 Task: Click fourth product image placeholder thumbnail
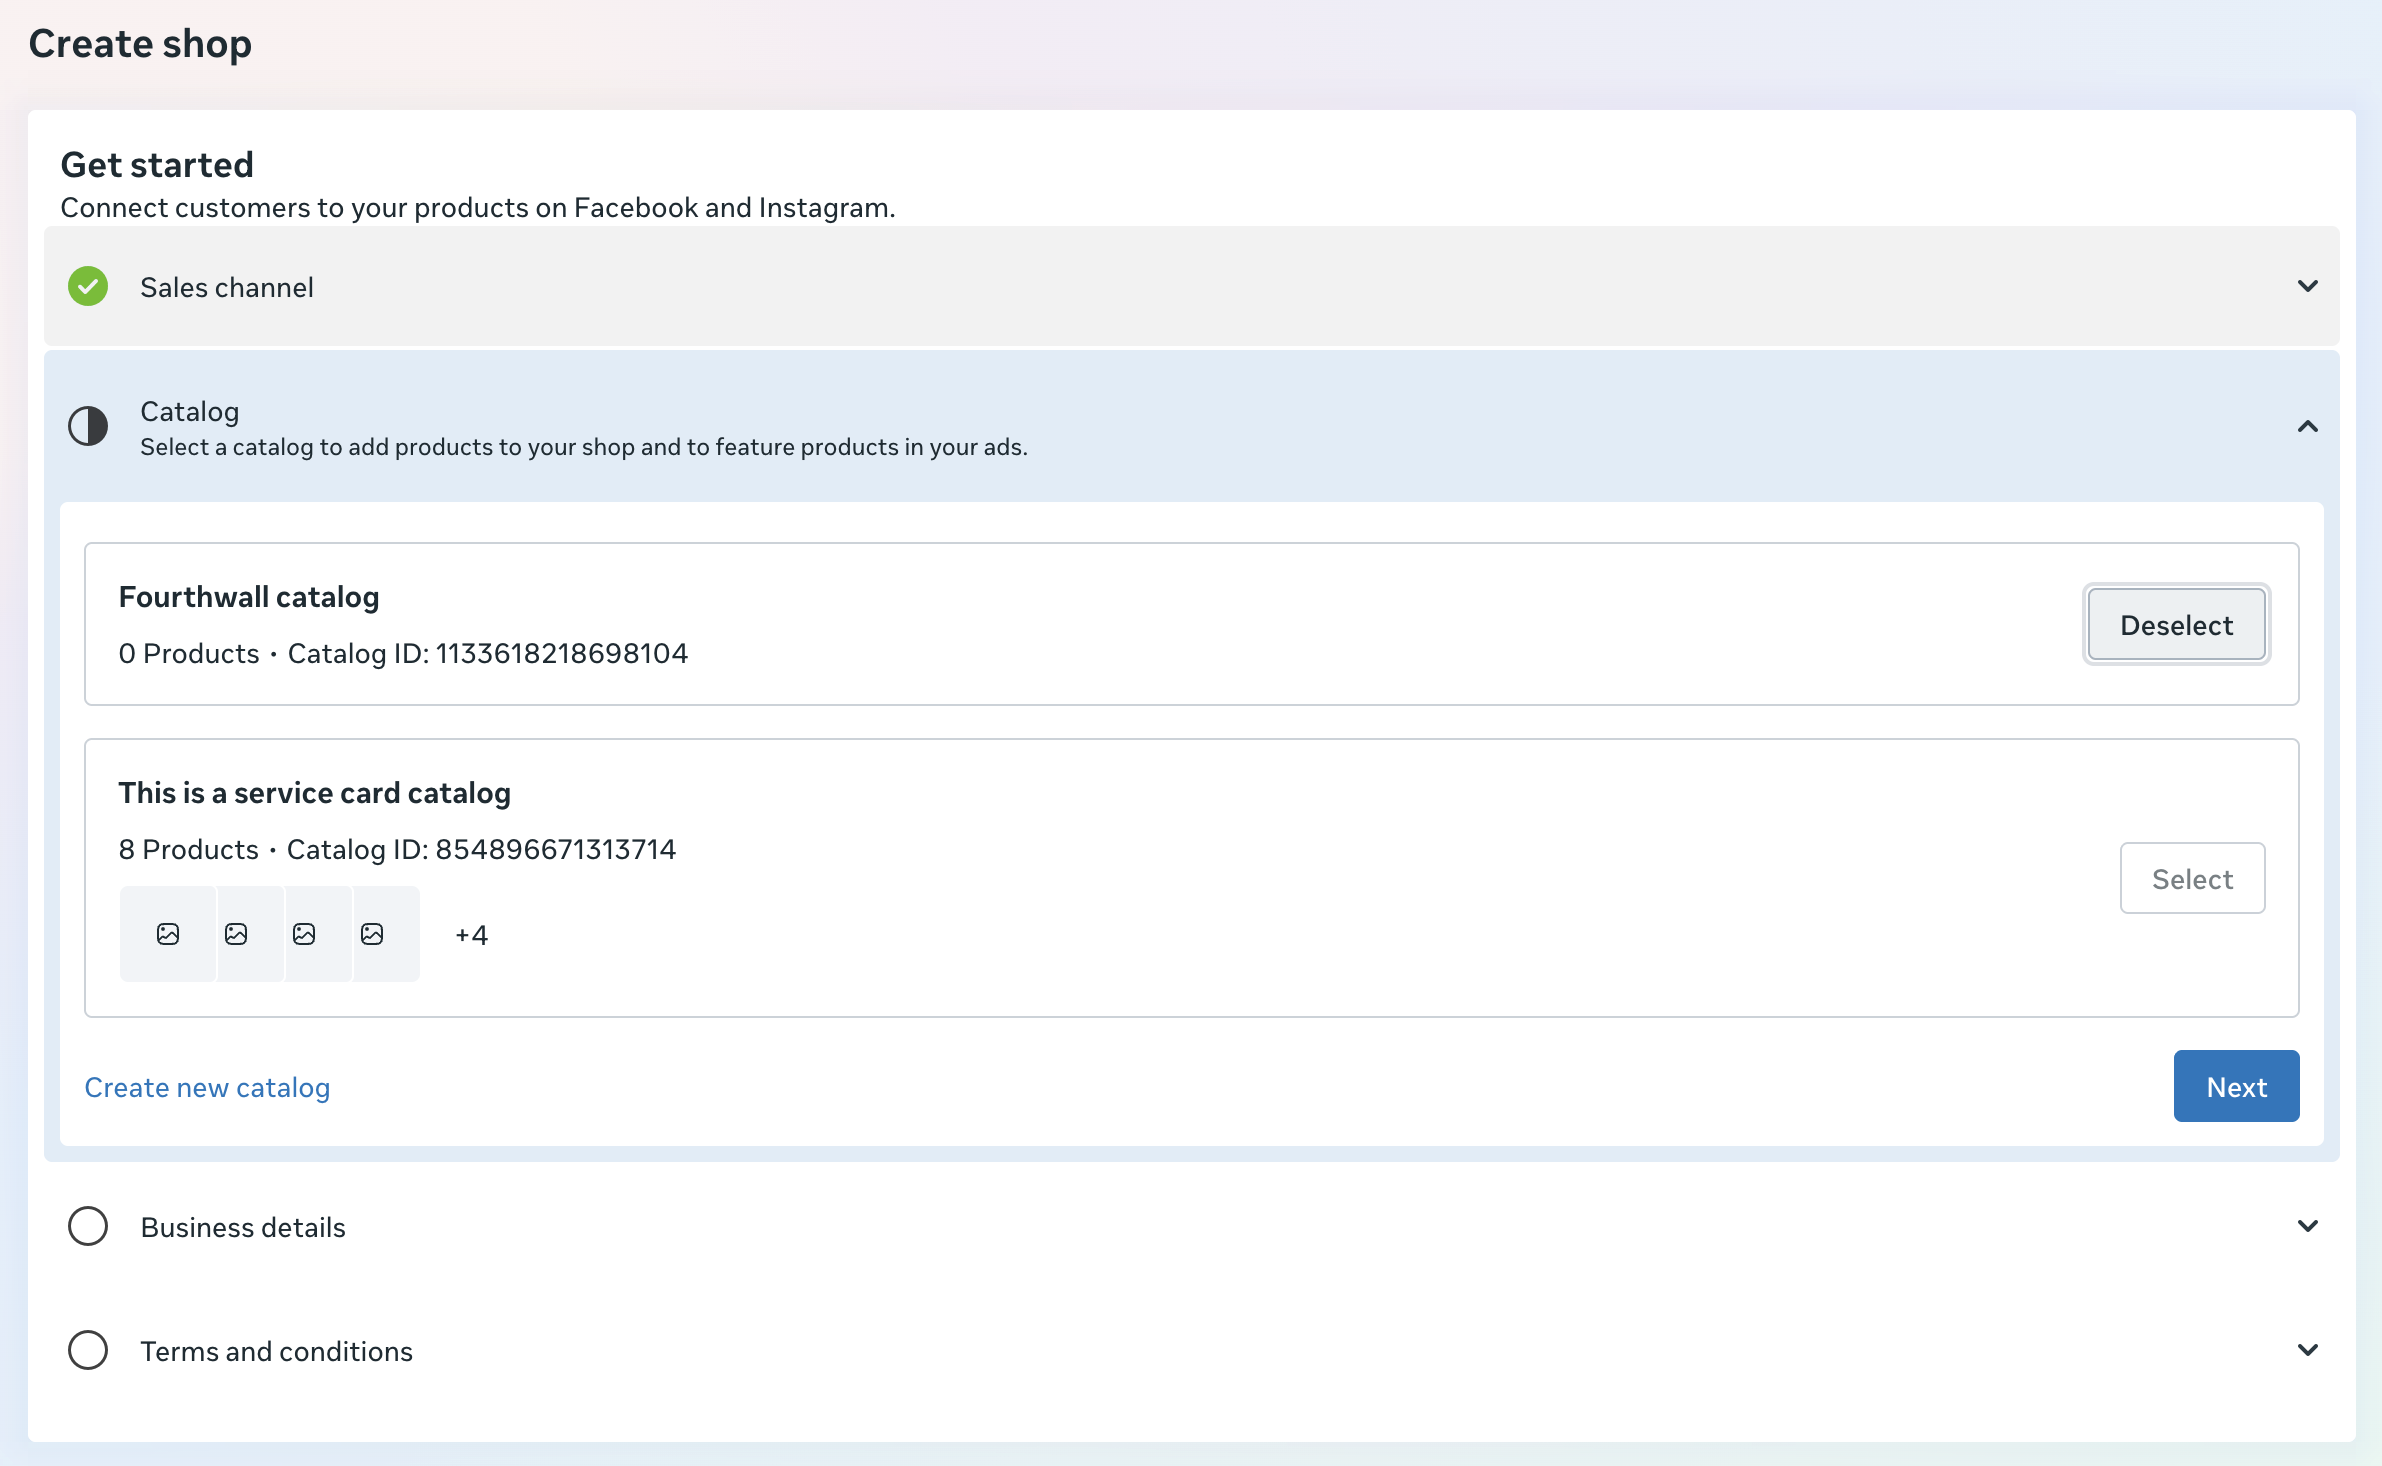point(372,934)
